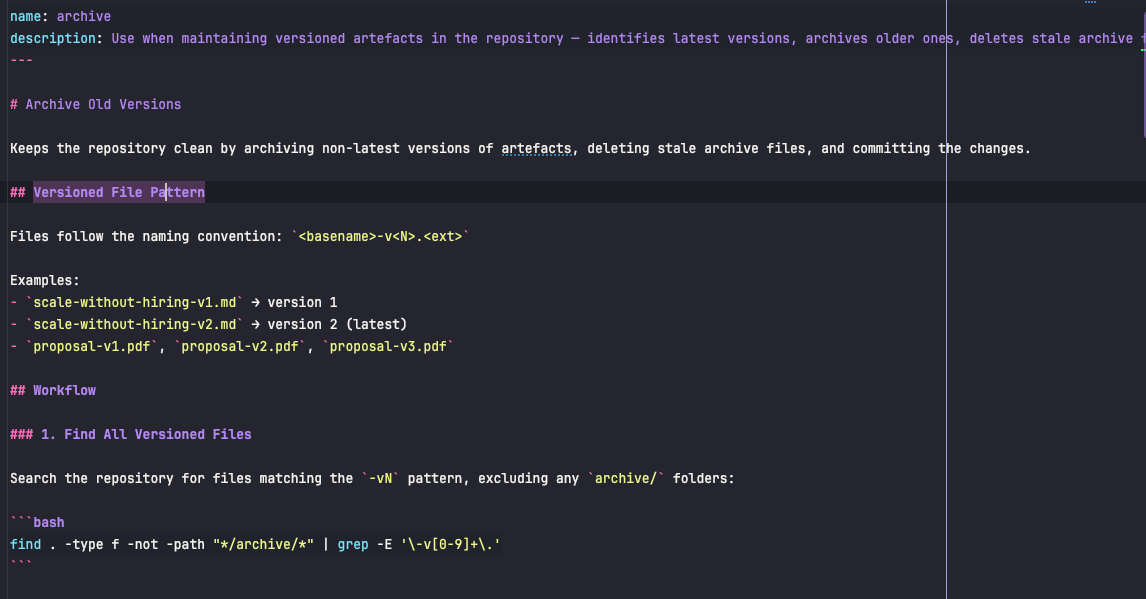Click 'scale-without-hiring-v1.md' filename
1146x599 pixels.
(134, 302)
